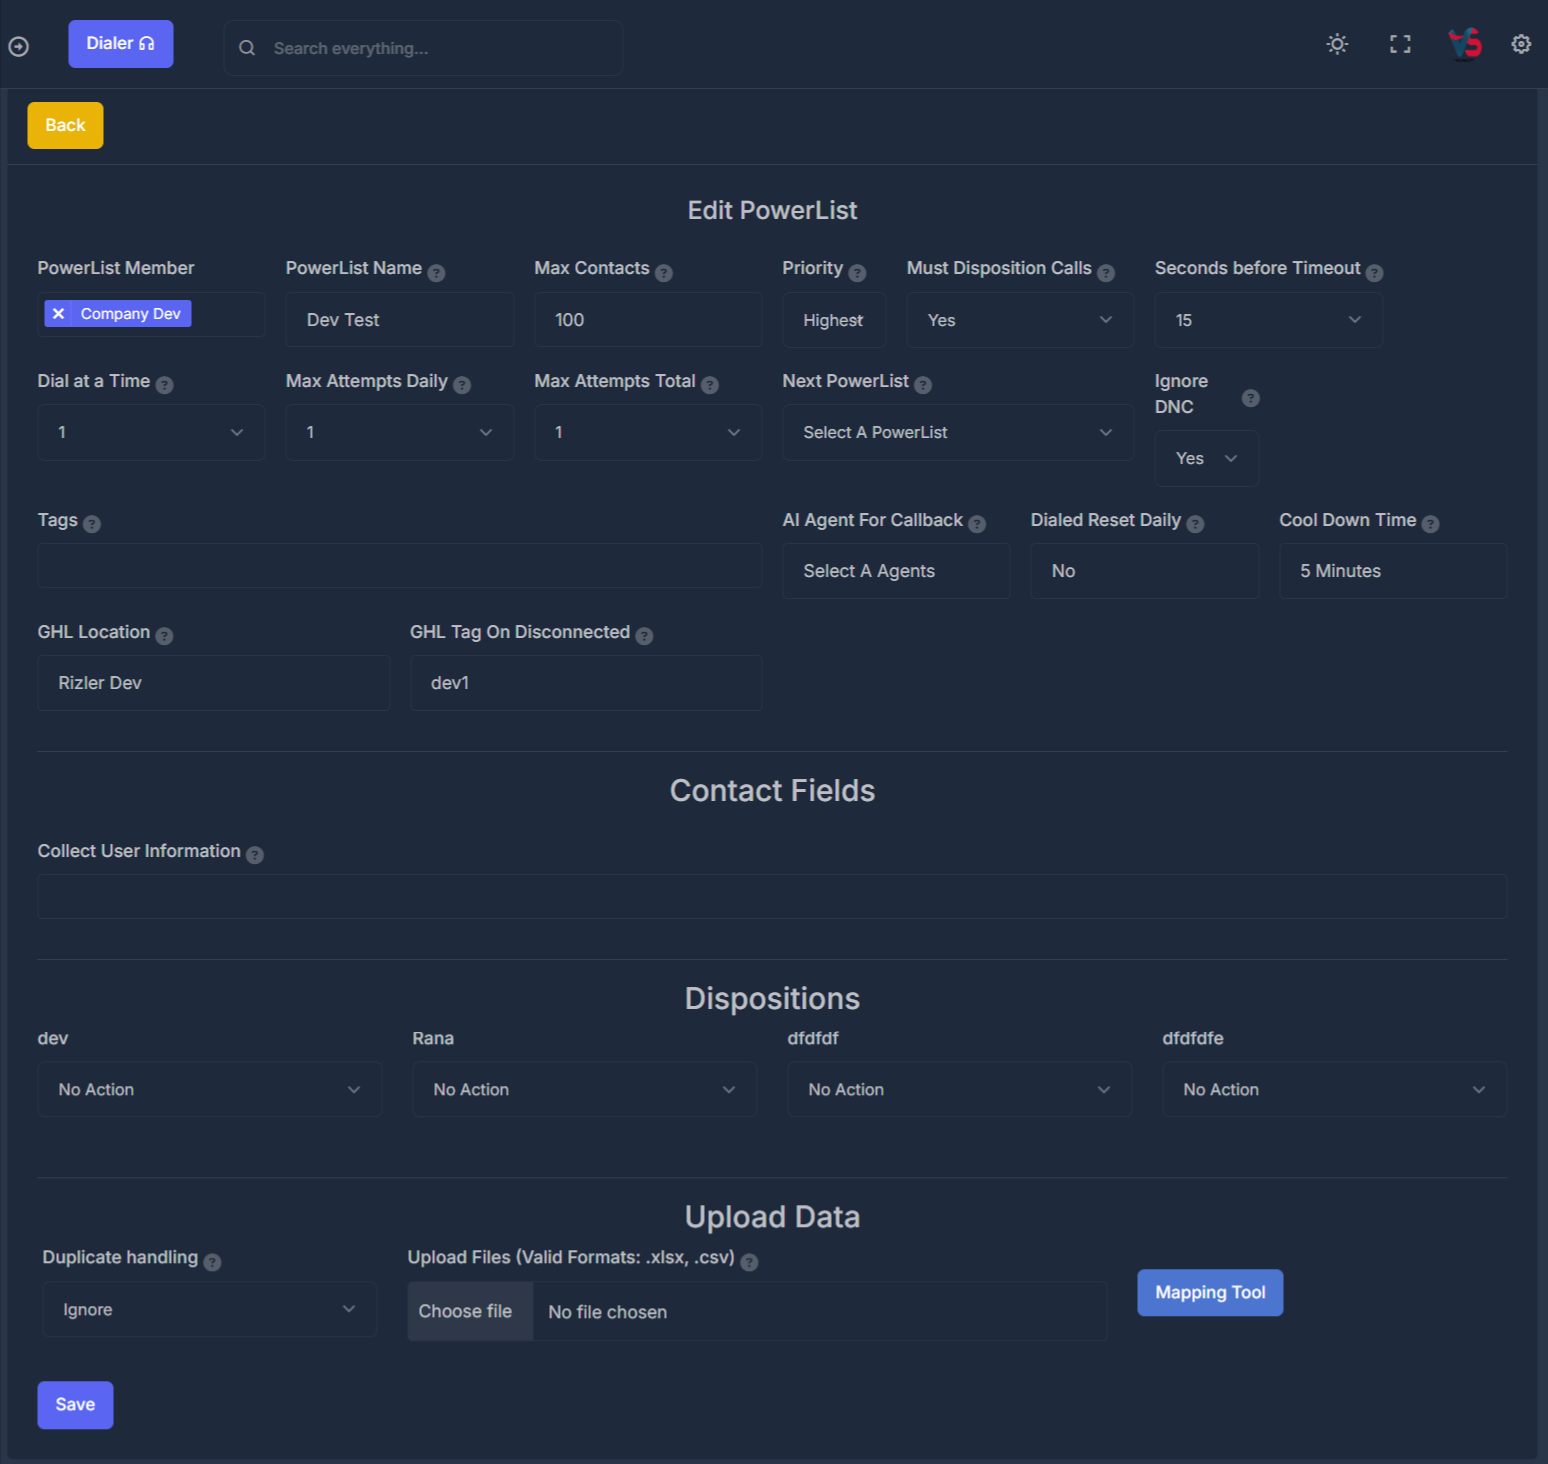1548x1464 pixels.
Task: Remove Company Dev with the X icon
Action: [x=59, y=313]
